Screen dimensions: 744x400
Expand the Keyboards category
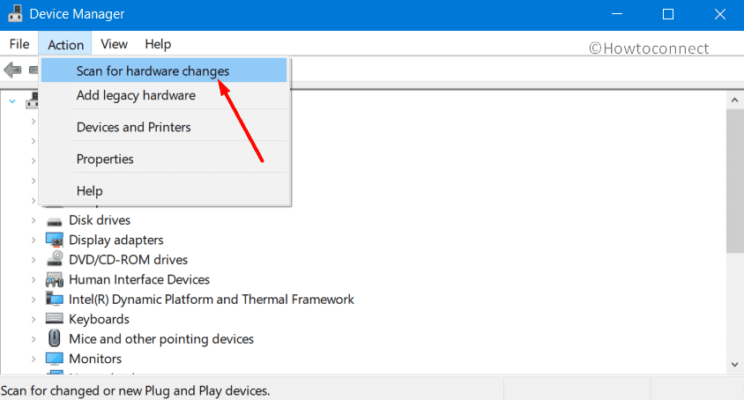click(33, 319)
